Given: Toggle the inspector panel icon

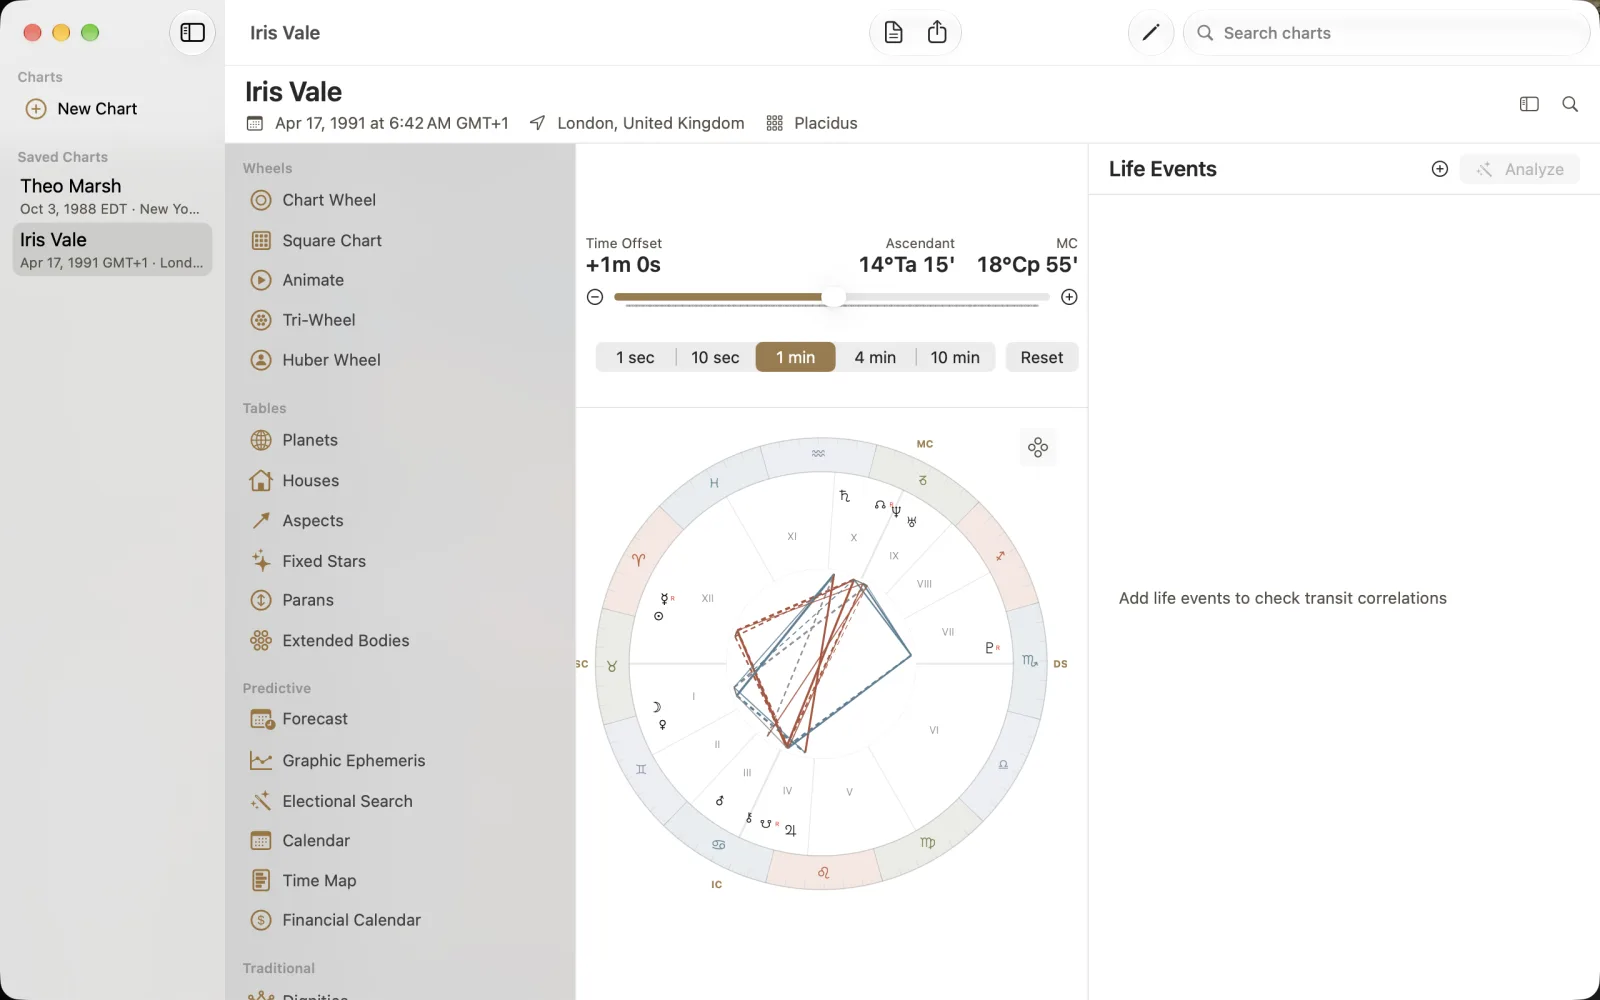Looking at the screenshot, I should [1529, 104].
